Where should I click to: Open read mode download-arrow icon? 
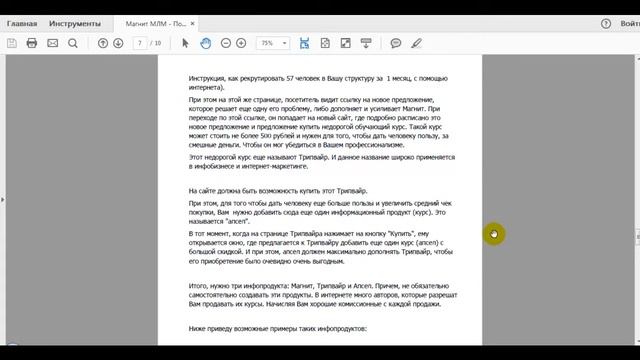(366, 43)
